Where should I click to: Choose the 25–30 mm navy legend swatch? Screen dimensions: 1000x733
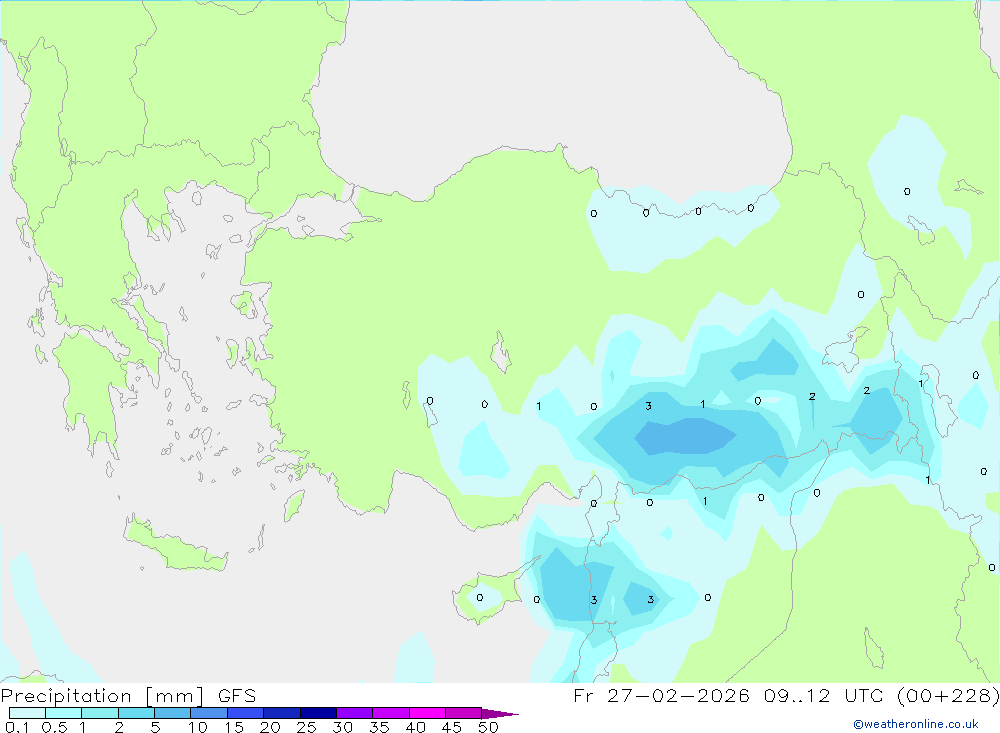(x=318, y=713)
